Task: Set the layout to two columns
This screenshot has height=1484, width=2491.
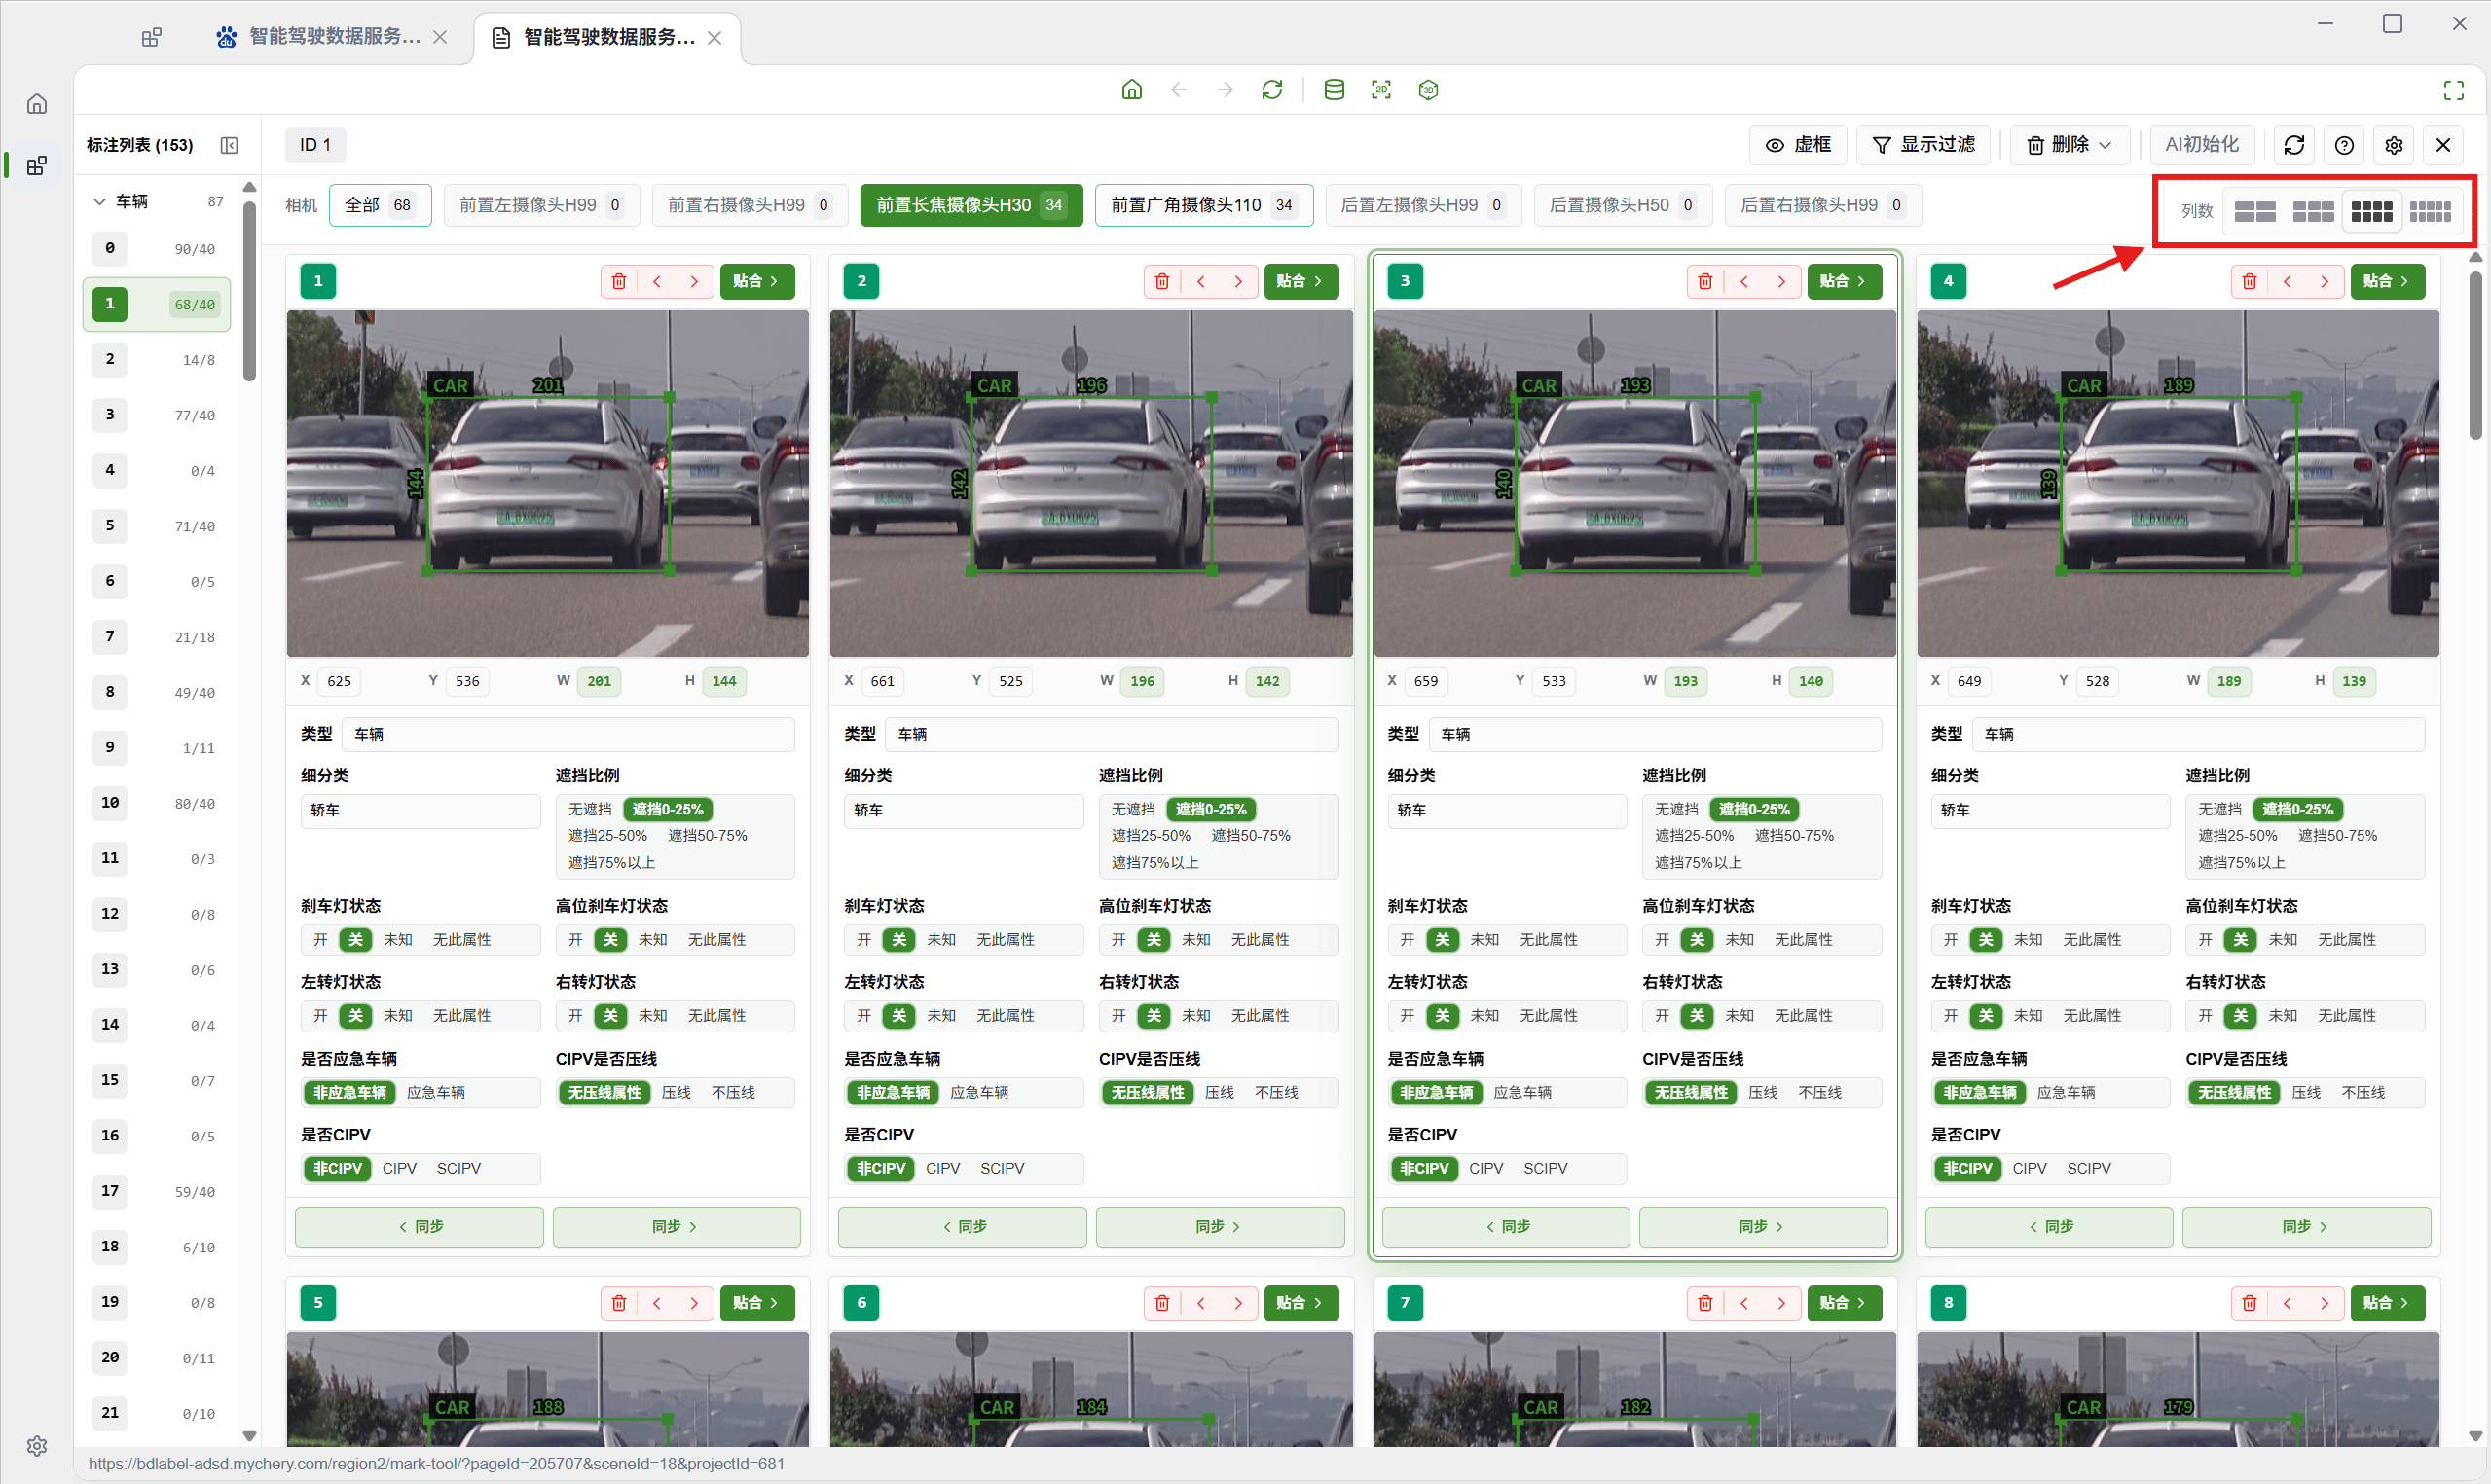Action: 2255,211
